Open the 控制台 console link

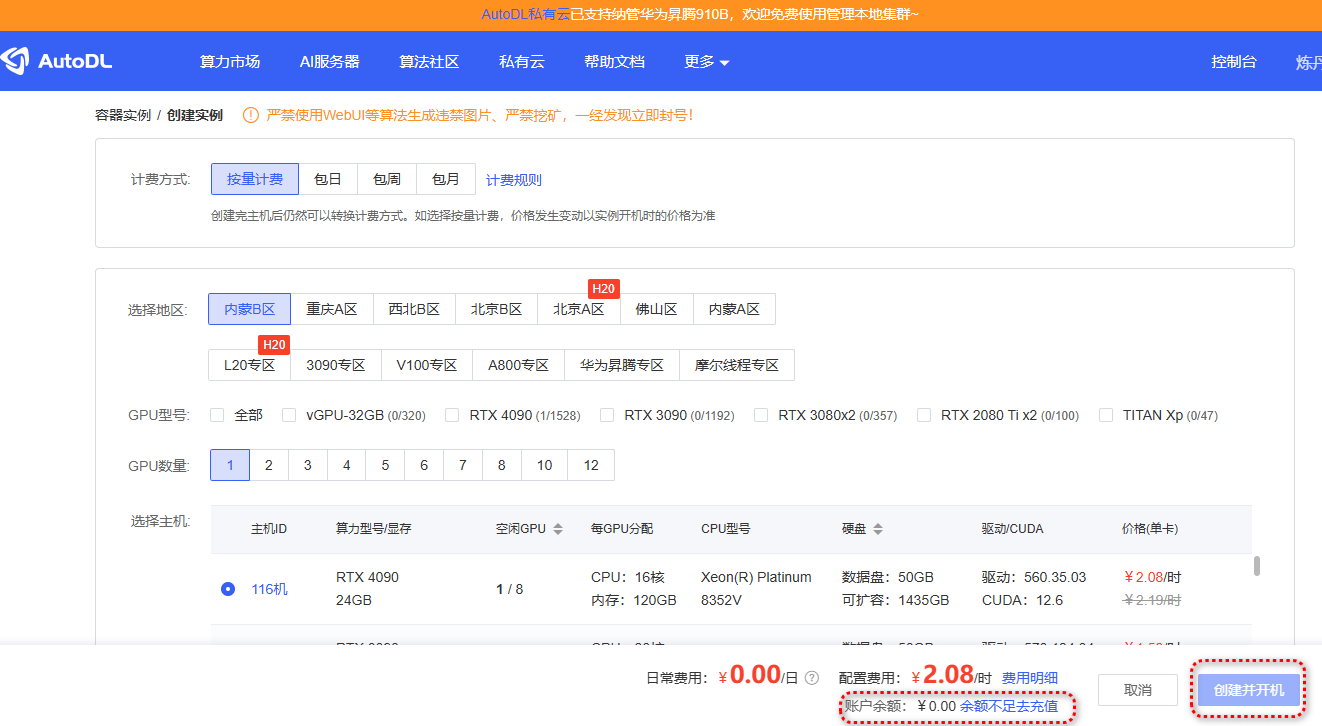(x=1234, y=62)
